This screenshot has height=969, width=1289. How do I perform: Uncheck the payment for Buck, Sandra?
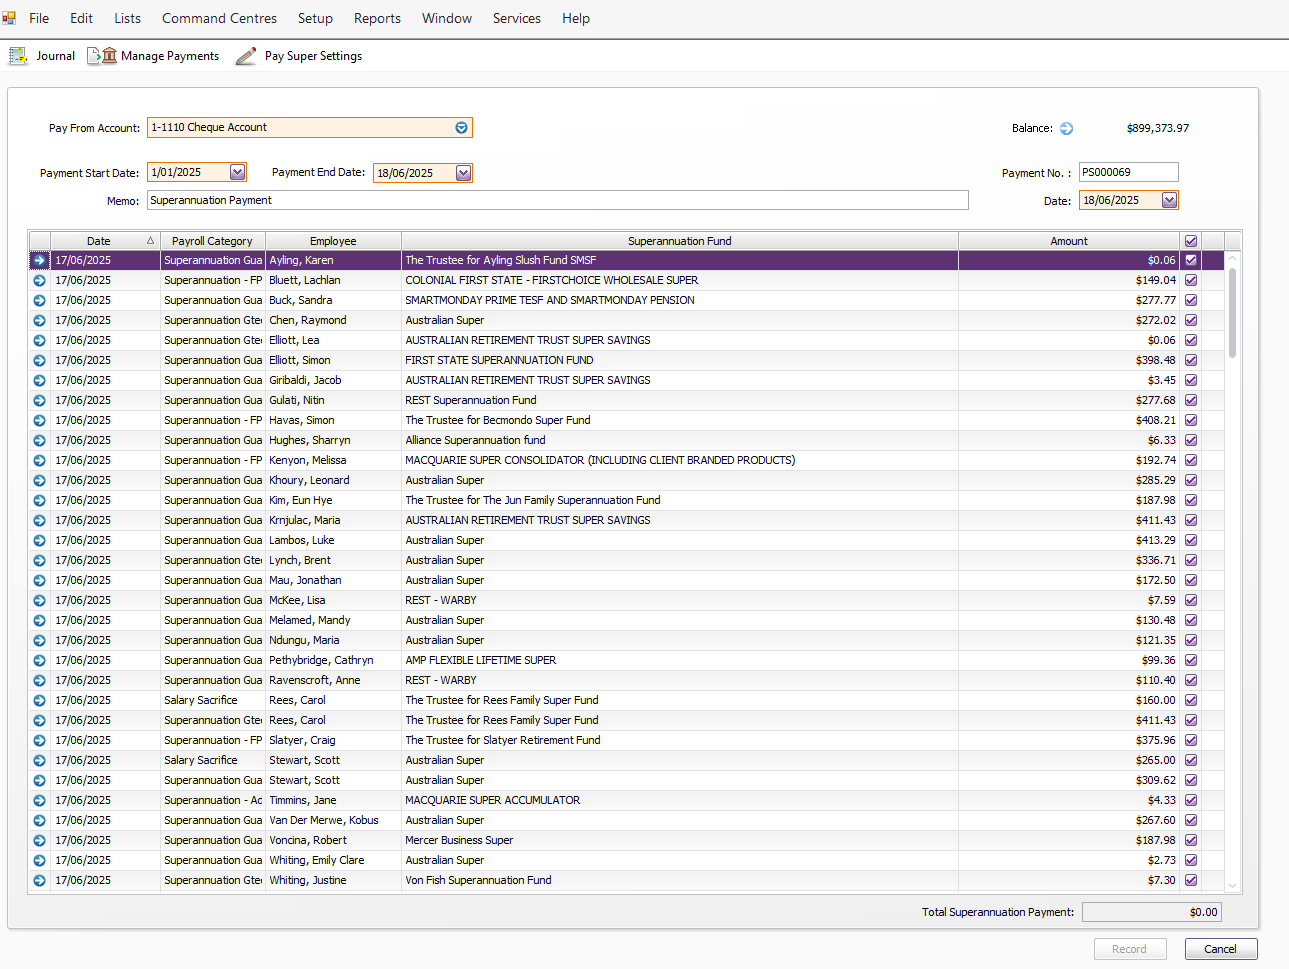click(x=1190, y=300)
